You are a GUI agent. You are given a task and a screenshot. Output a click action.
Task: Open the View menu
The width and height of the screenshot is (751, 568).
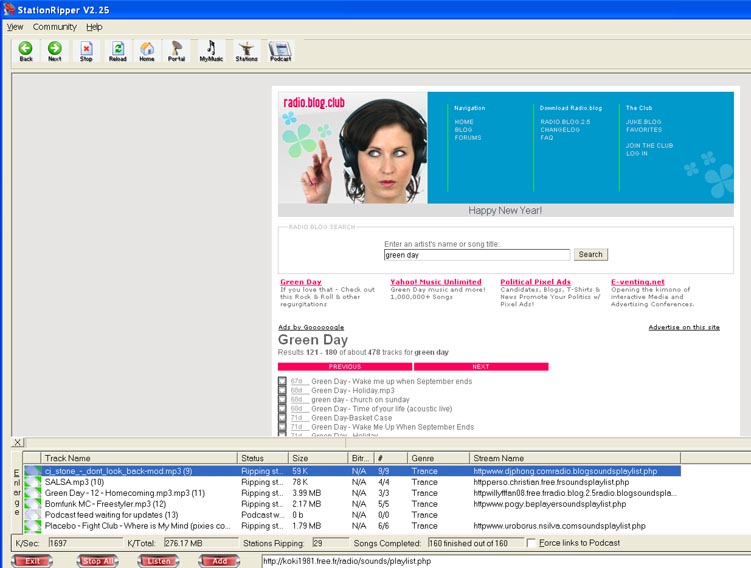point(15,27)
